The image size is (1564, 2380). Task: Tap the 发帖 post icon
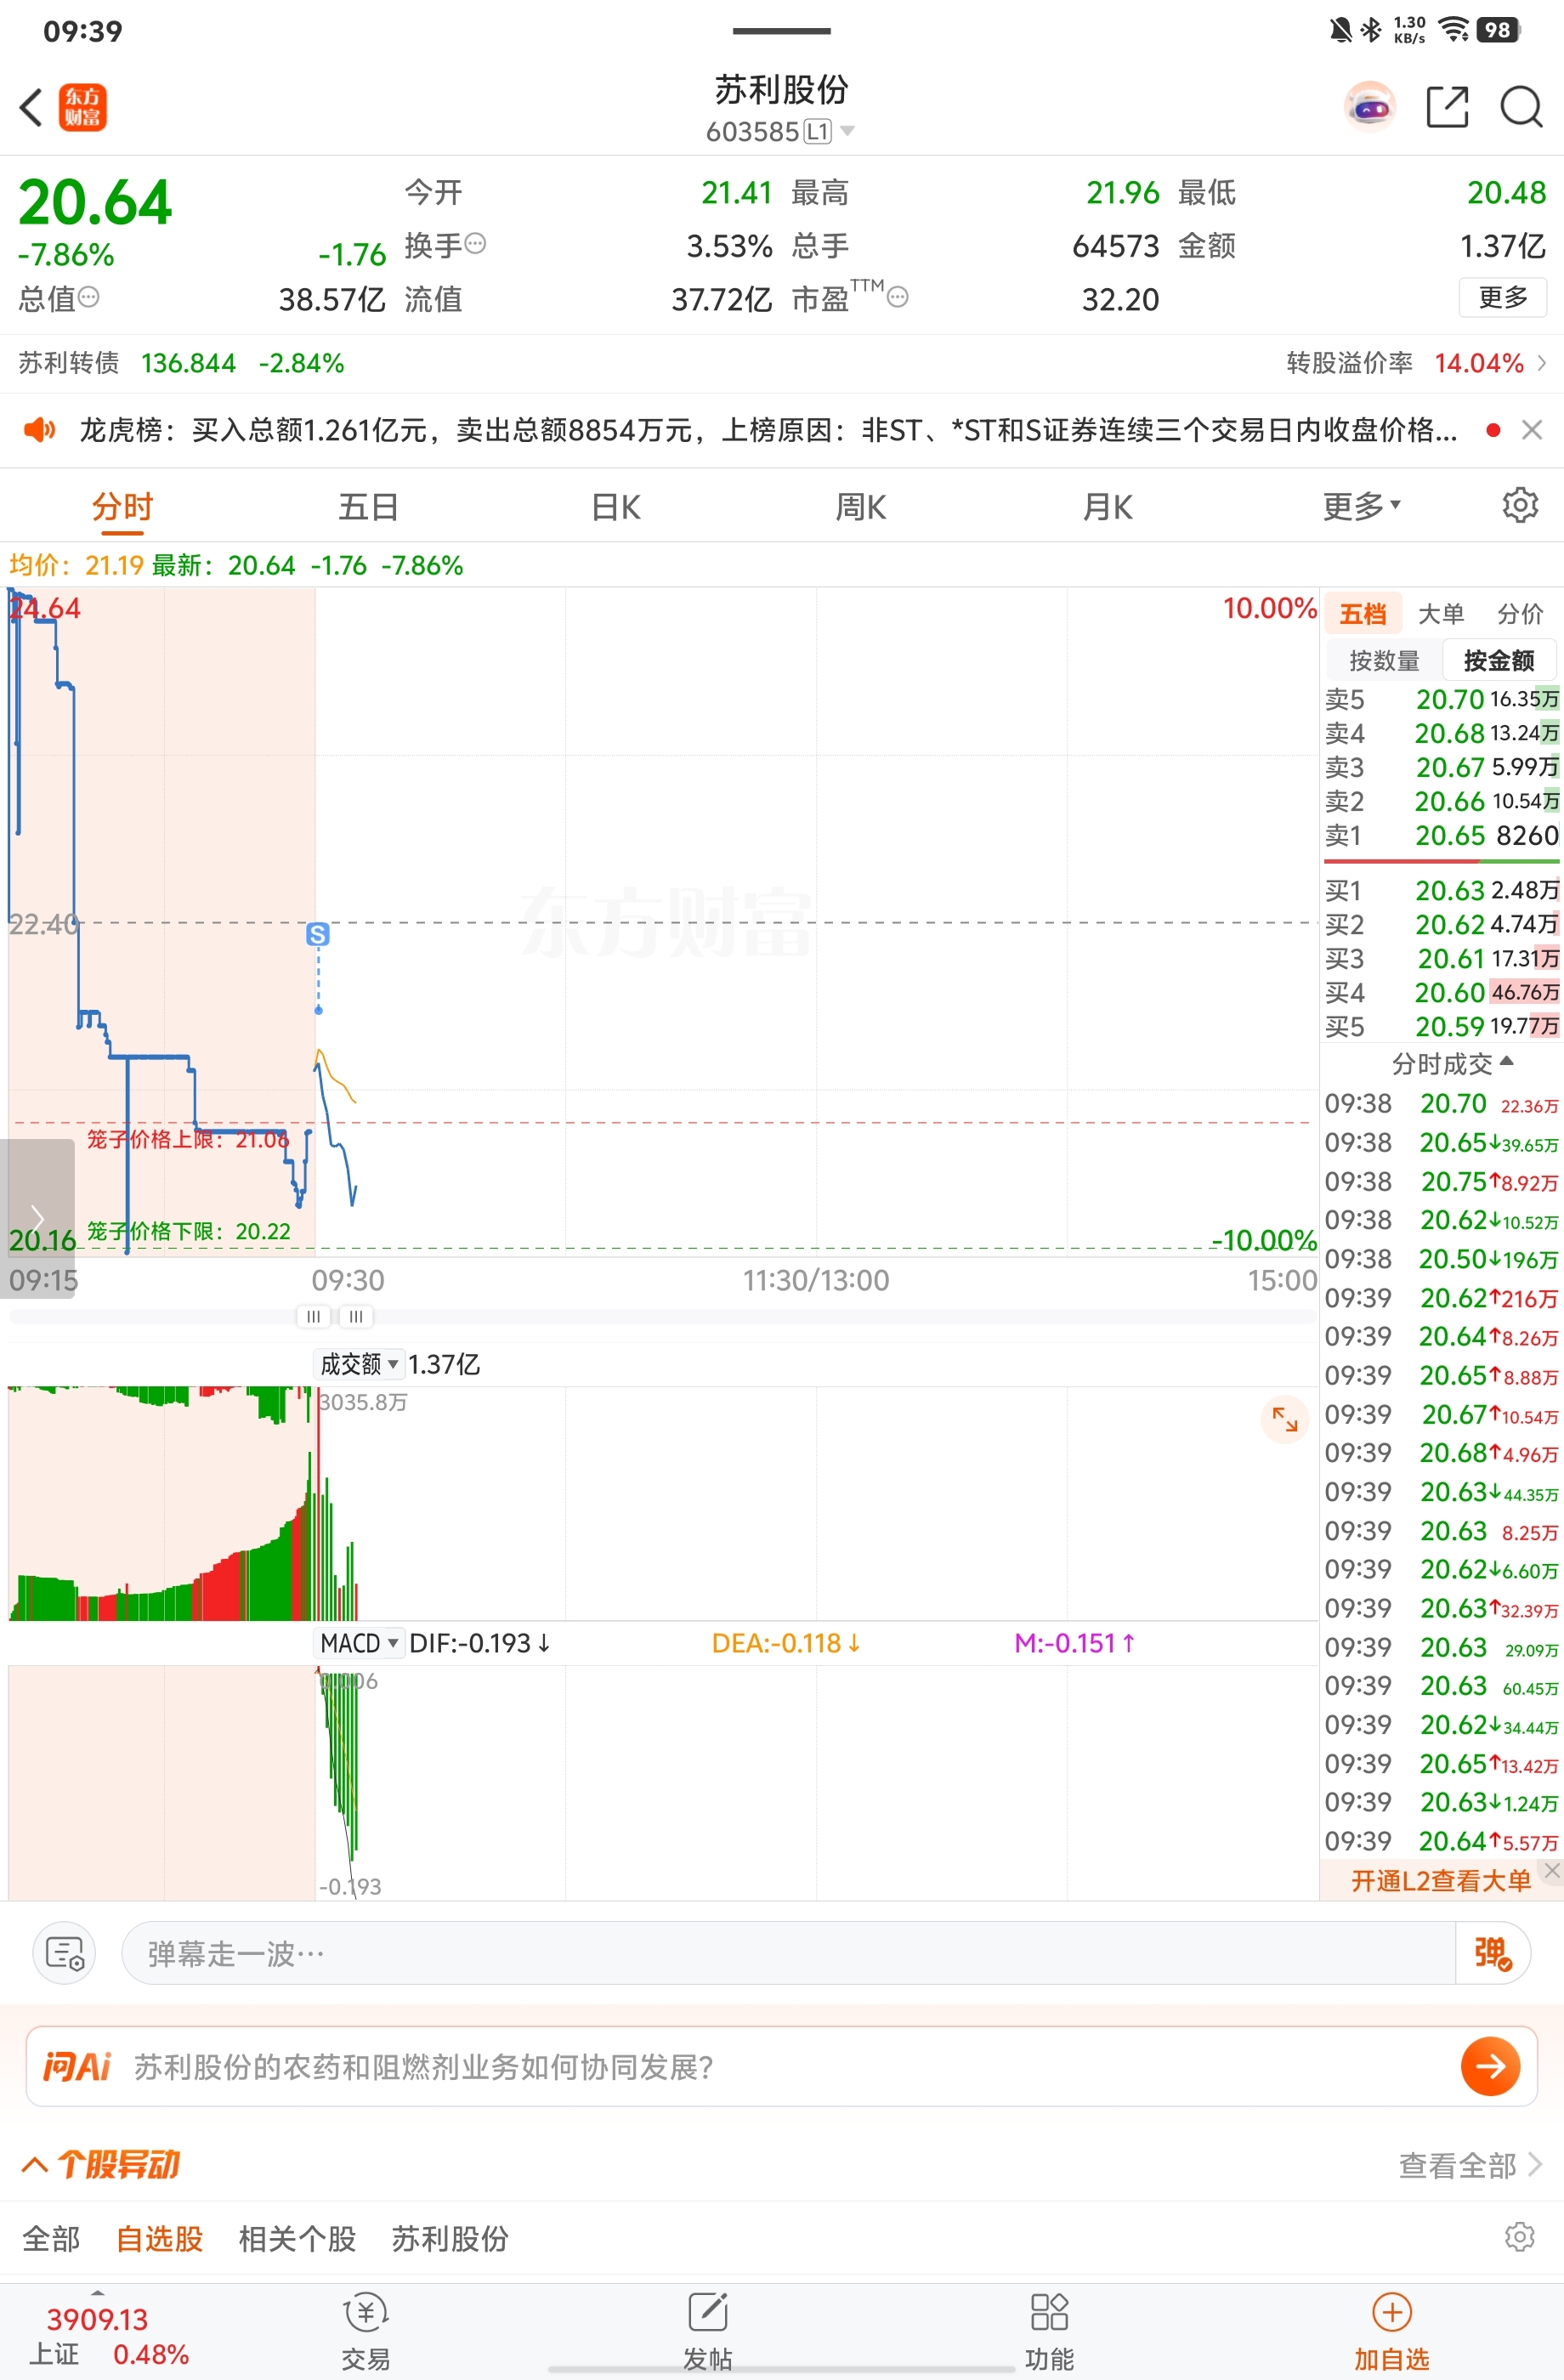(708, 2331)
